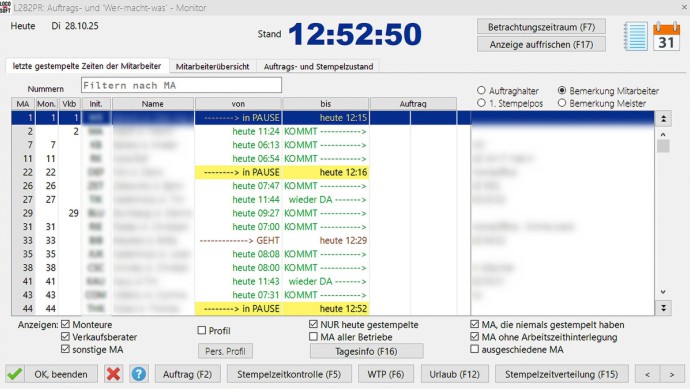Open Stempelzeitkontrolle (F5)

point(289,374)
